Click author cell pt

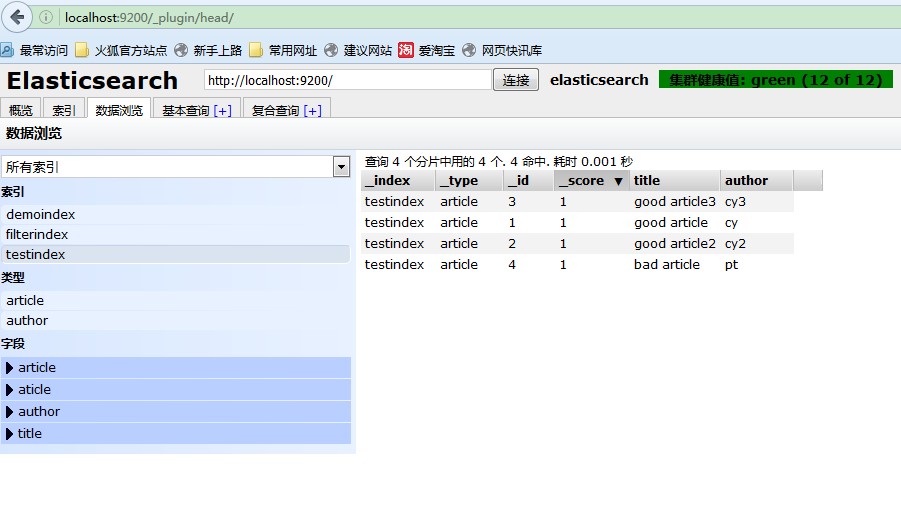click(x=731, y=265)
